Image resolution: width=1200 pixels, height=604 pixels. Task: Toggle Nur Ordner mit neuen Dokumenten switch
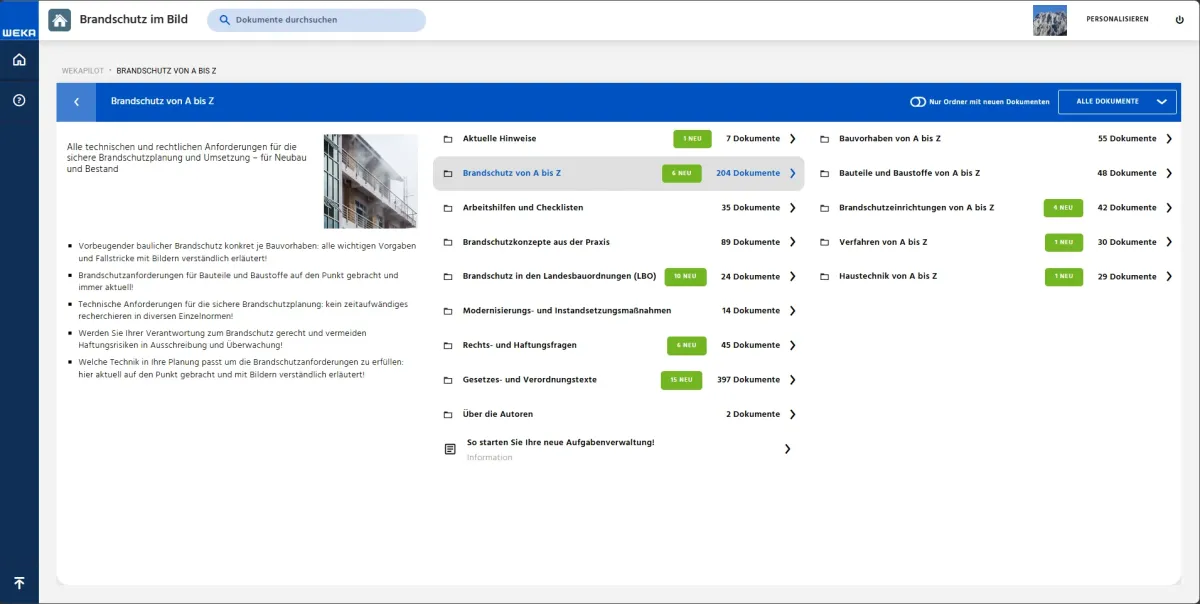[917, 102]
